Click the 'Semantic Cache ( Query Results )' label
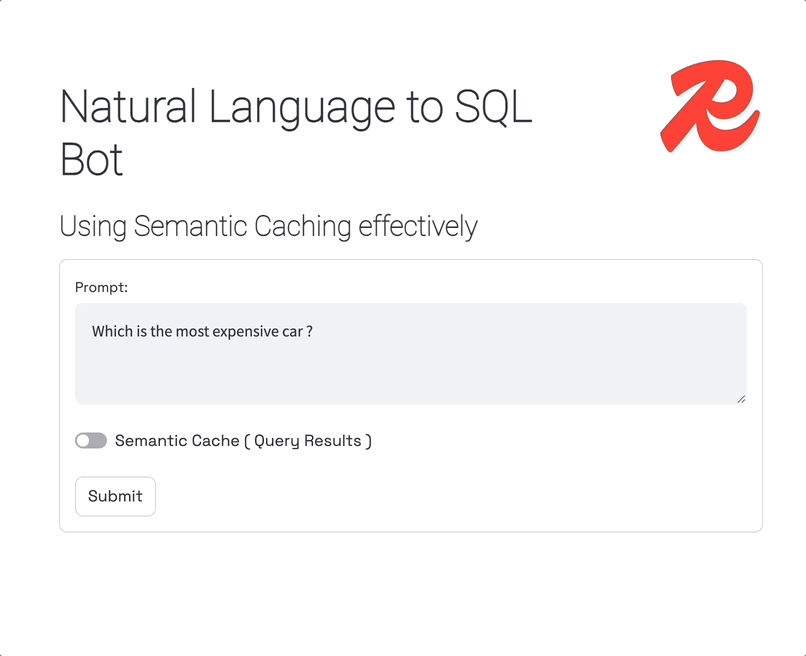 [x=243, y=441]
